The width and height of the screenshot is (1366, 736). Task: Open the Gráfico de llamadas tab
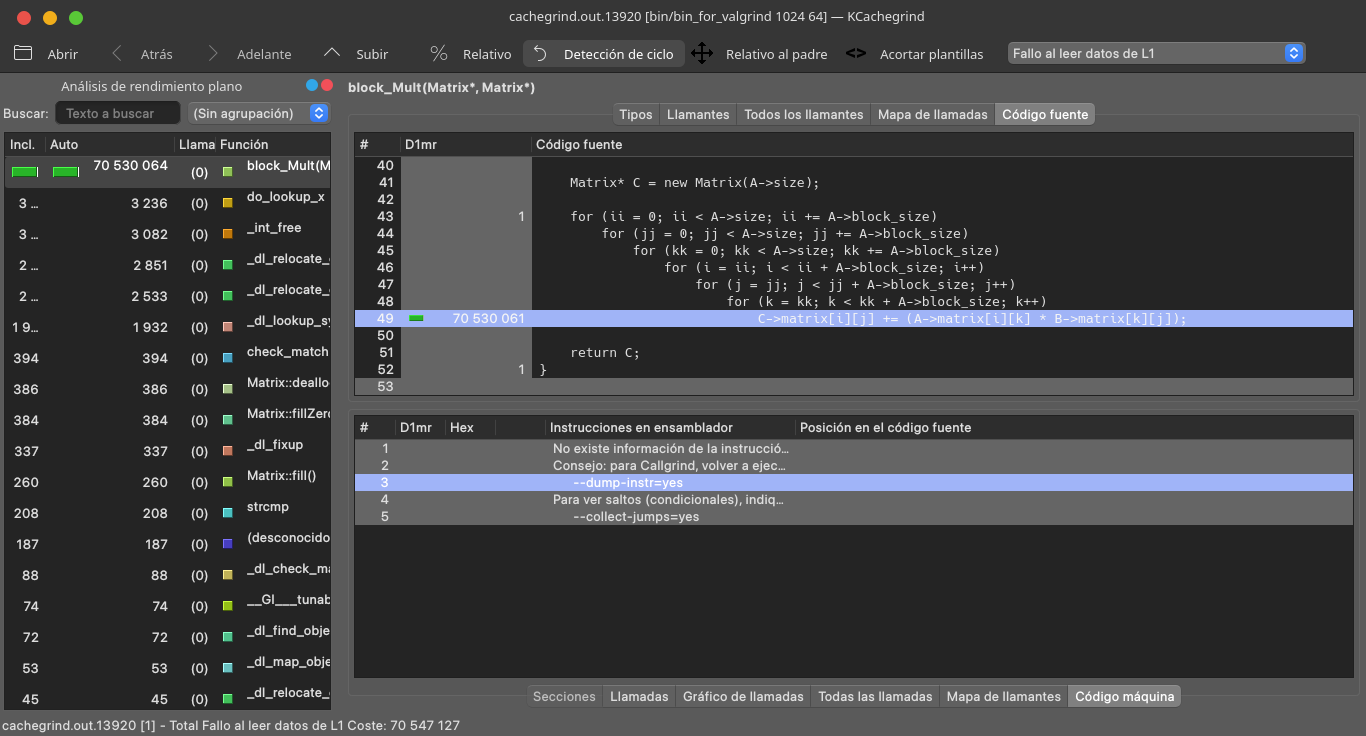pos(742,696)
